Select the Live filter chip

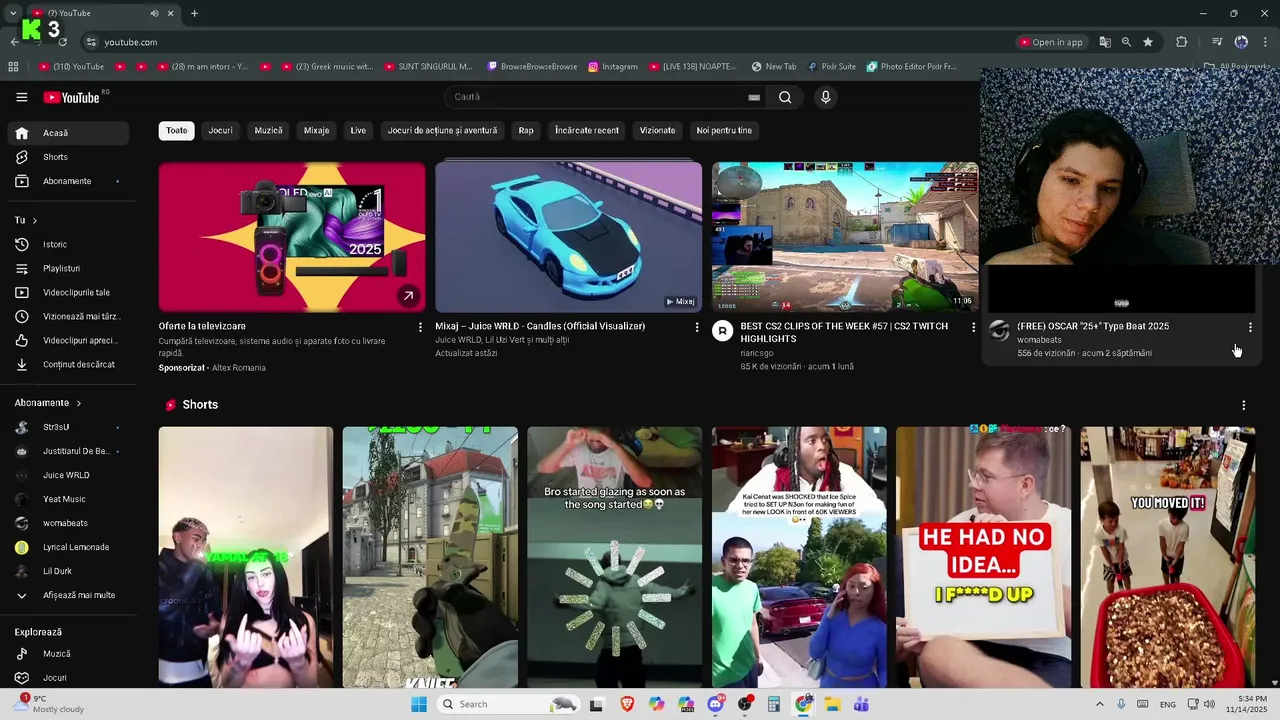tap(358, 130)
